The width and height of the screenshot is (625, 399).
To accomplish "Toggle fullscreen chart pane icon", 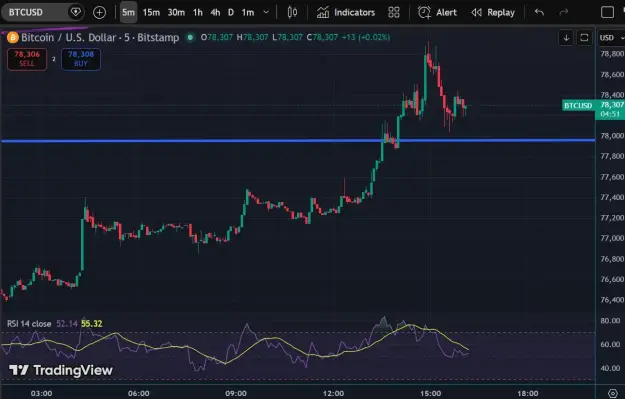I will coord(584,38).
